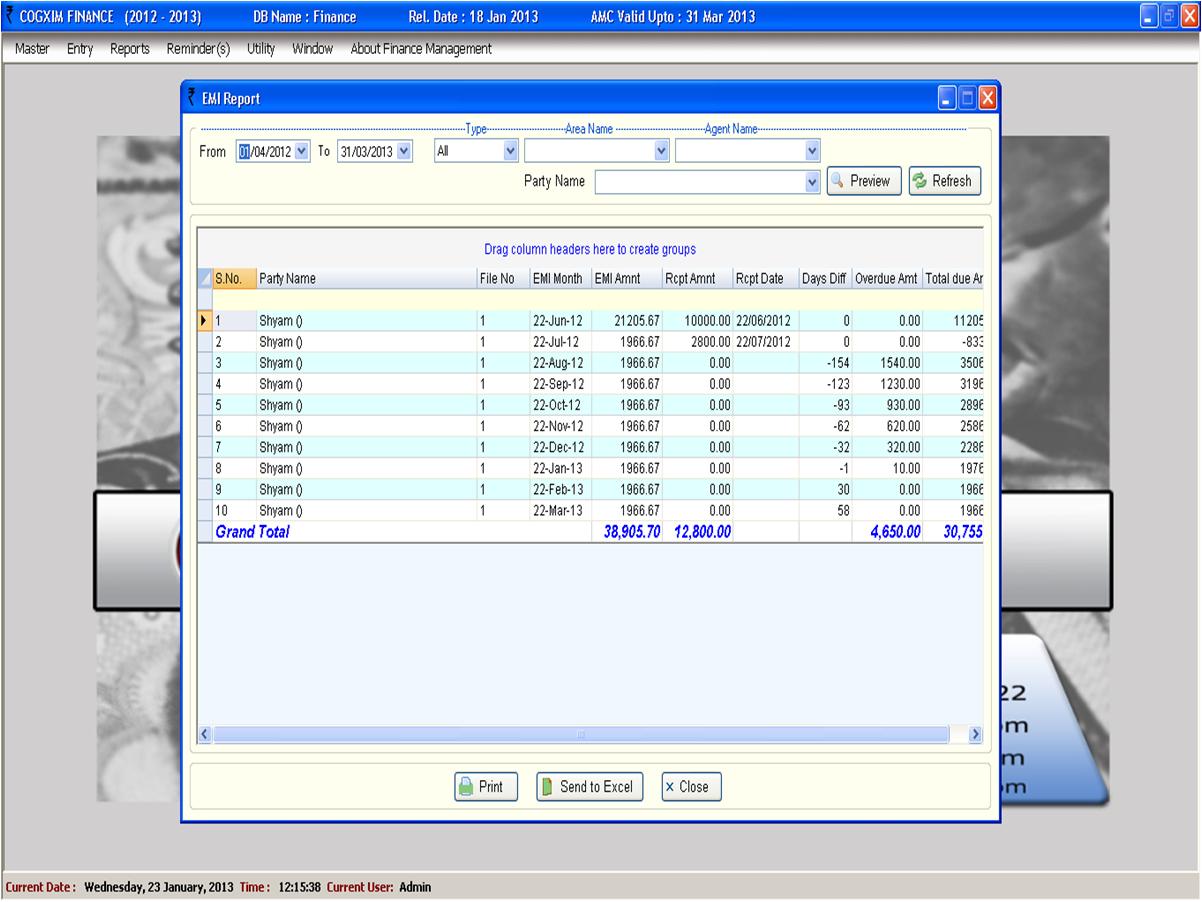The width and height of the screenshot is (1202, 902).
Task: Click the Print button
Action: (486, 787)
